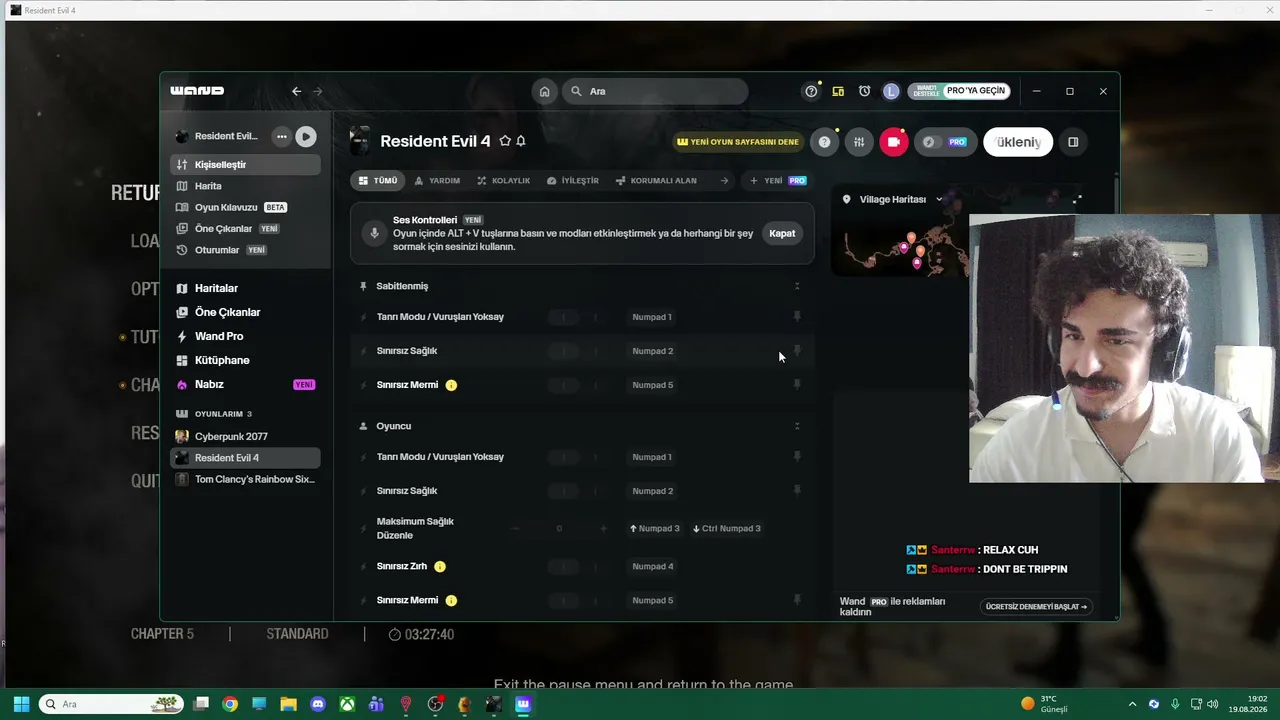Click pin icon for Oyuncu Sınırsız Sağlık
1280x720 pixels.
pyautogui.click(x=797, y=491)
